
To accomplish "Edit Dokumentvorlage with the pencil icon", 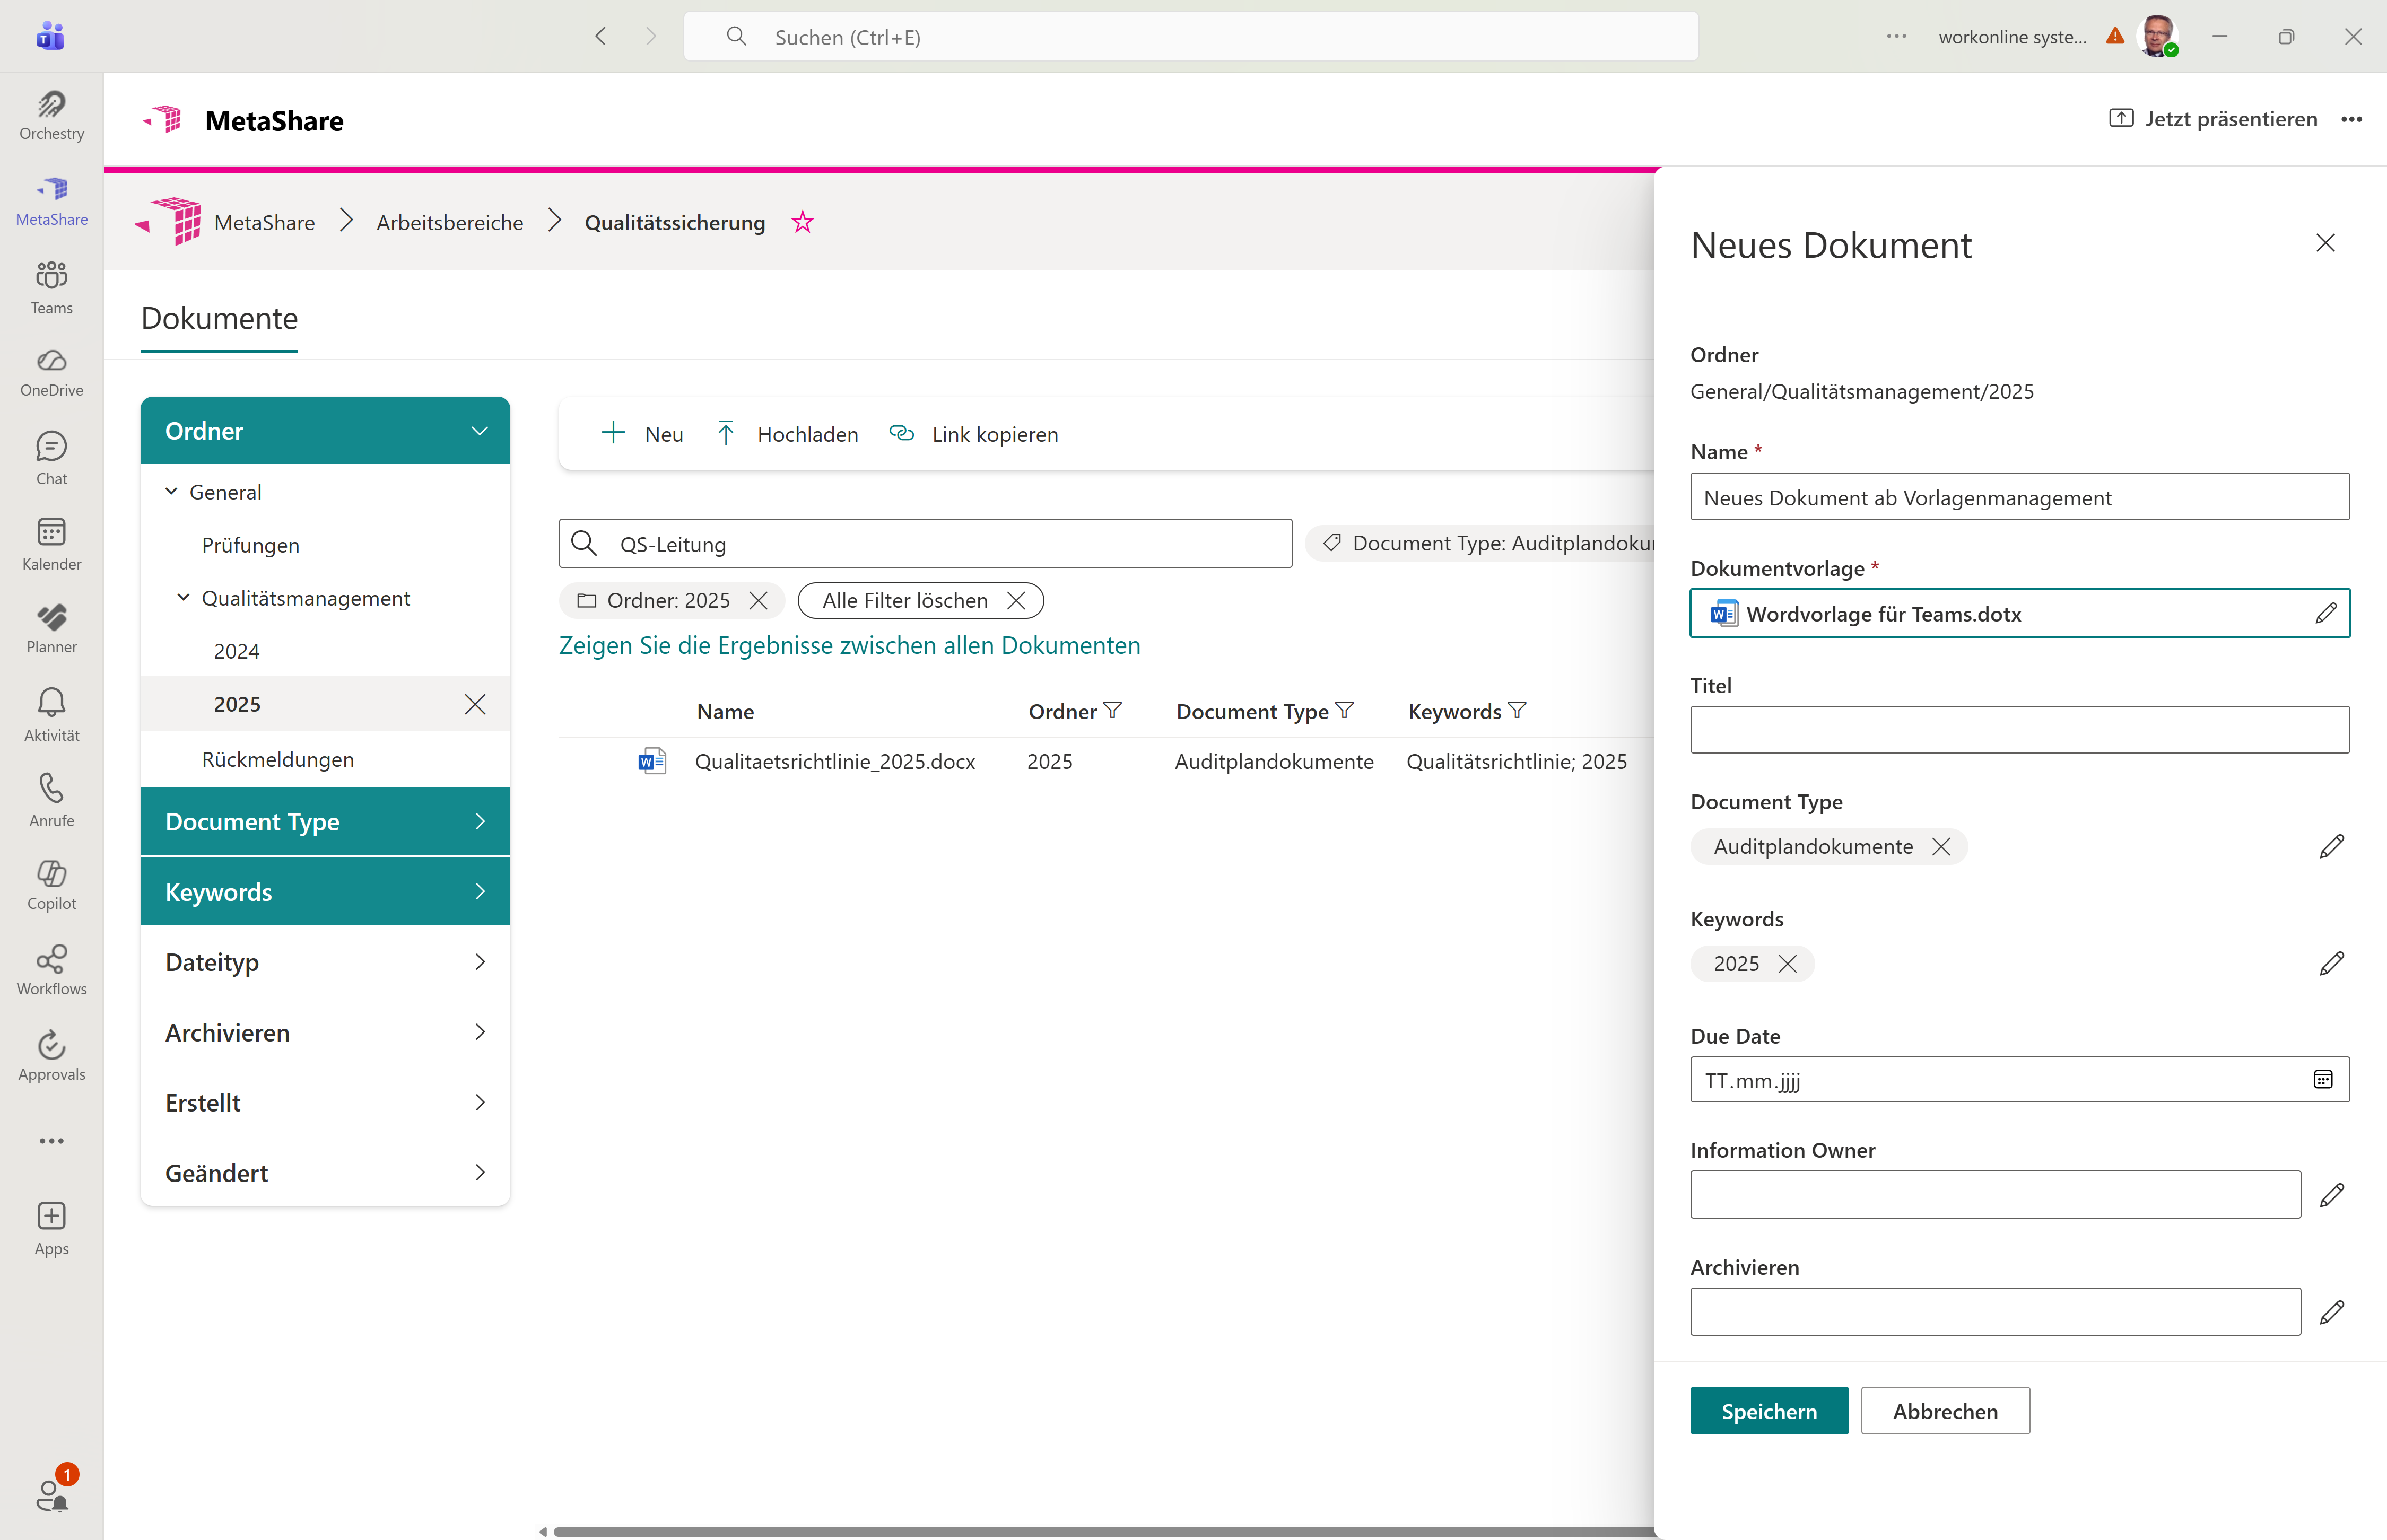I will tap(2326, 613).
